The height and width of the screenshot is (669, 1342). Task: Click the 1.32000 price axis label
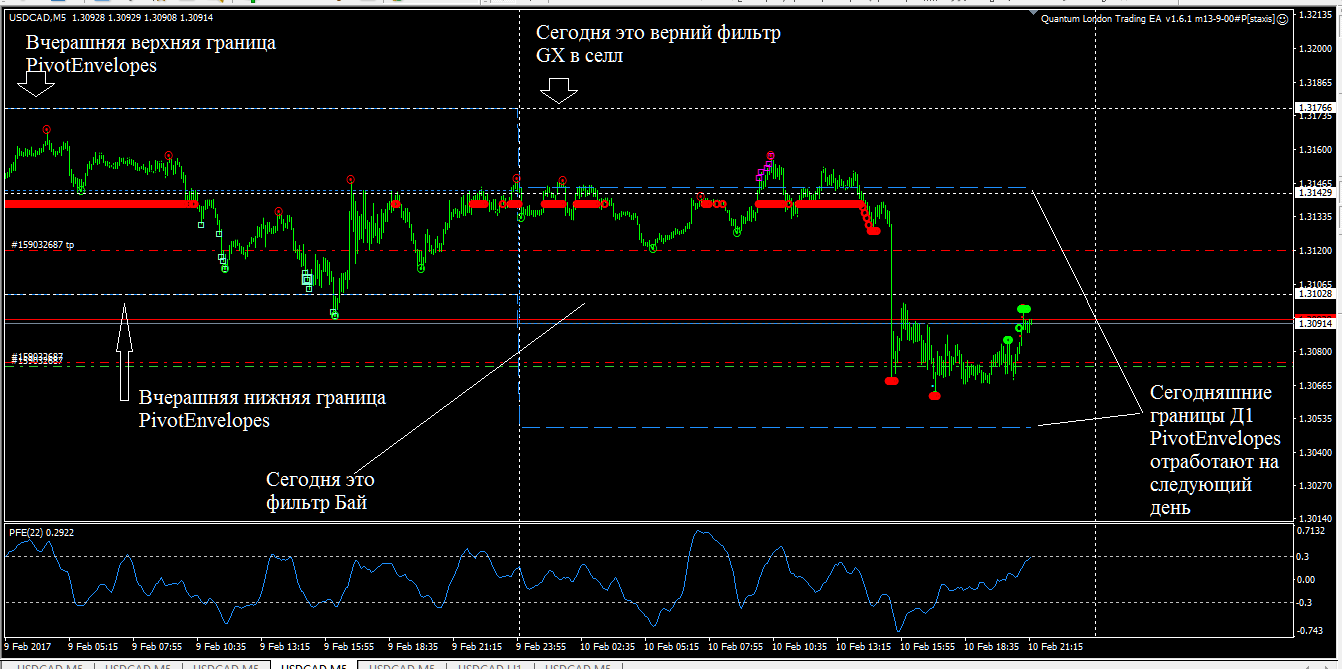1313,49
